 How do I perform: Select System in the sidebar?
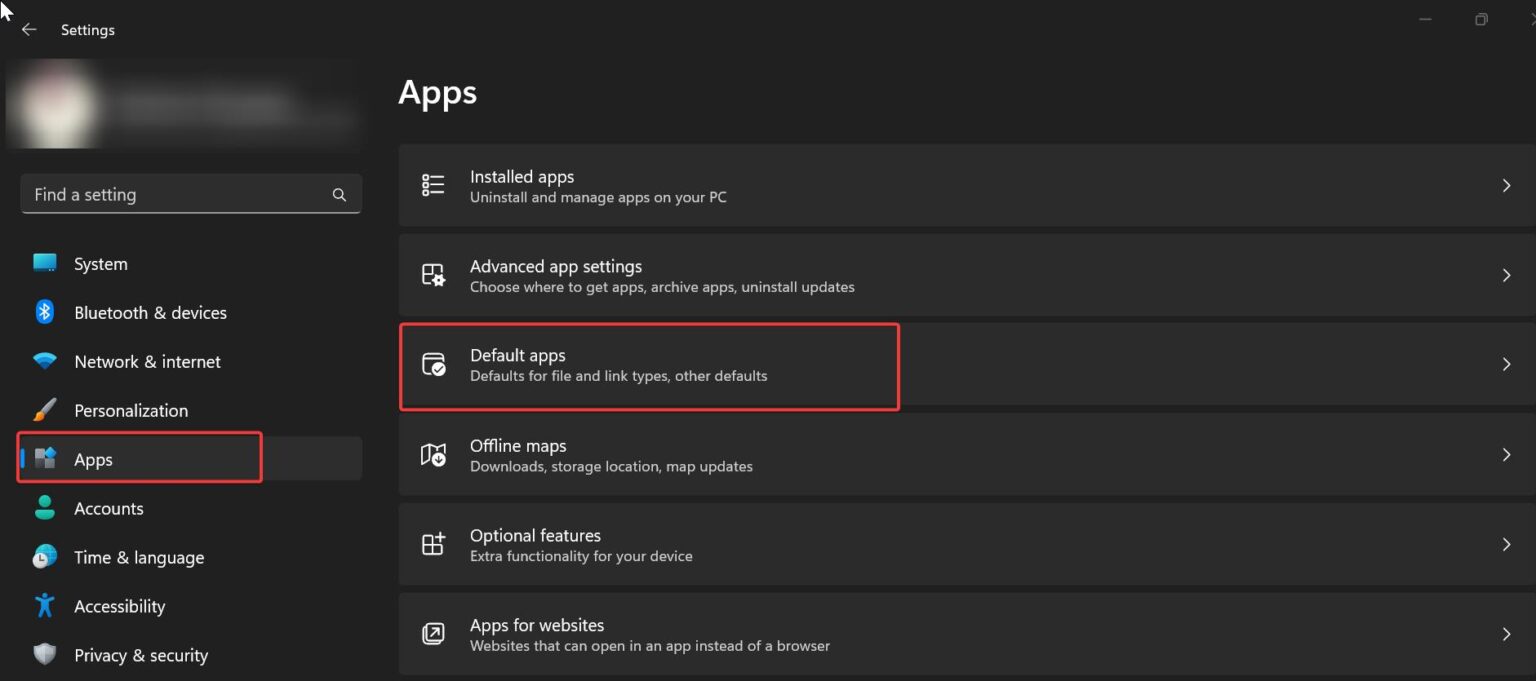(x=100, y=263)
